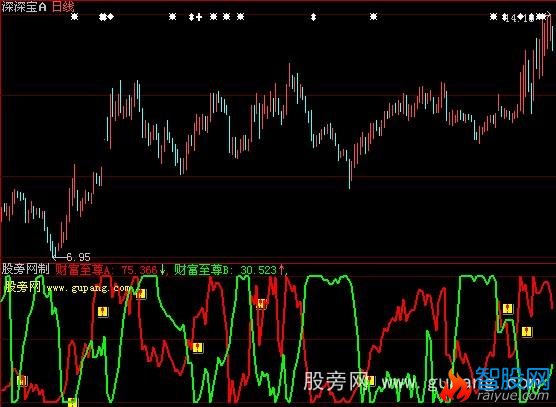Click the plus-shaped marker in the top event row
The width and height of the screenshot is (556, 407).
click(199, 17)
